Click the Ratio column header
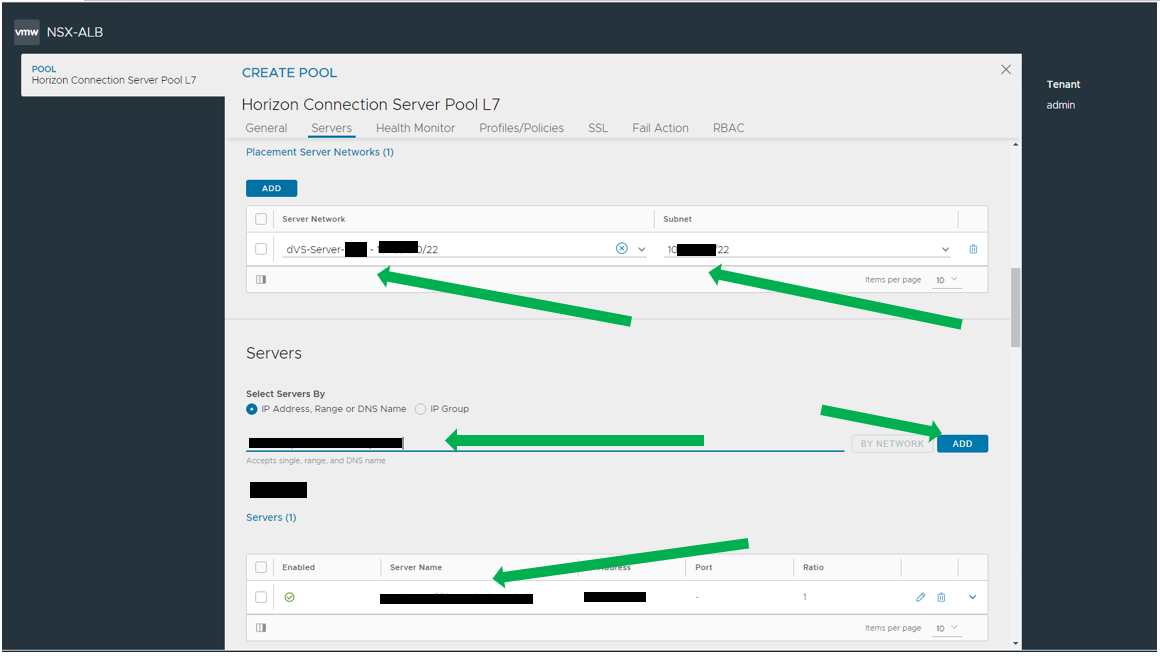This screenshot has width=1160, height=656. click(x=813, y=567)
